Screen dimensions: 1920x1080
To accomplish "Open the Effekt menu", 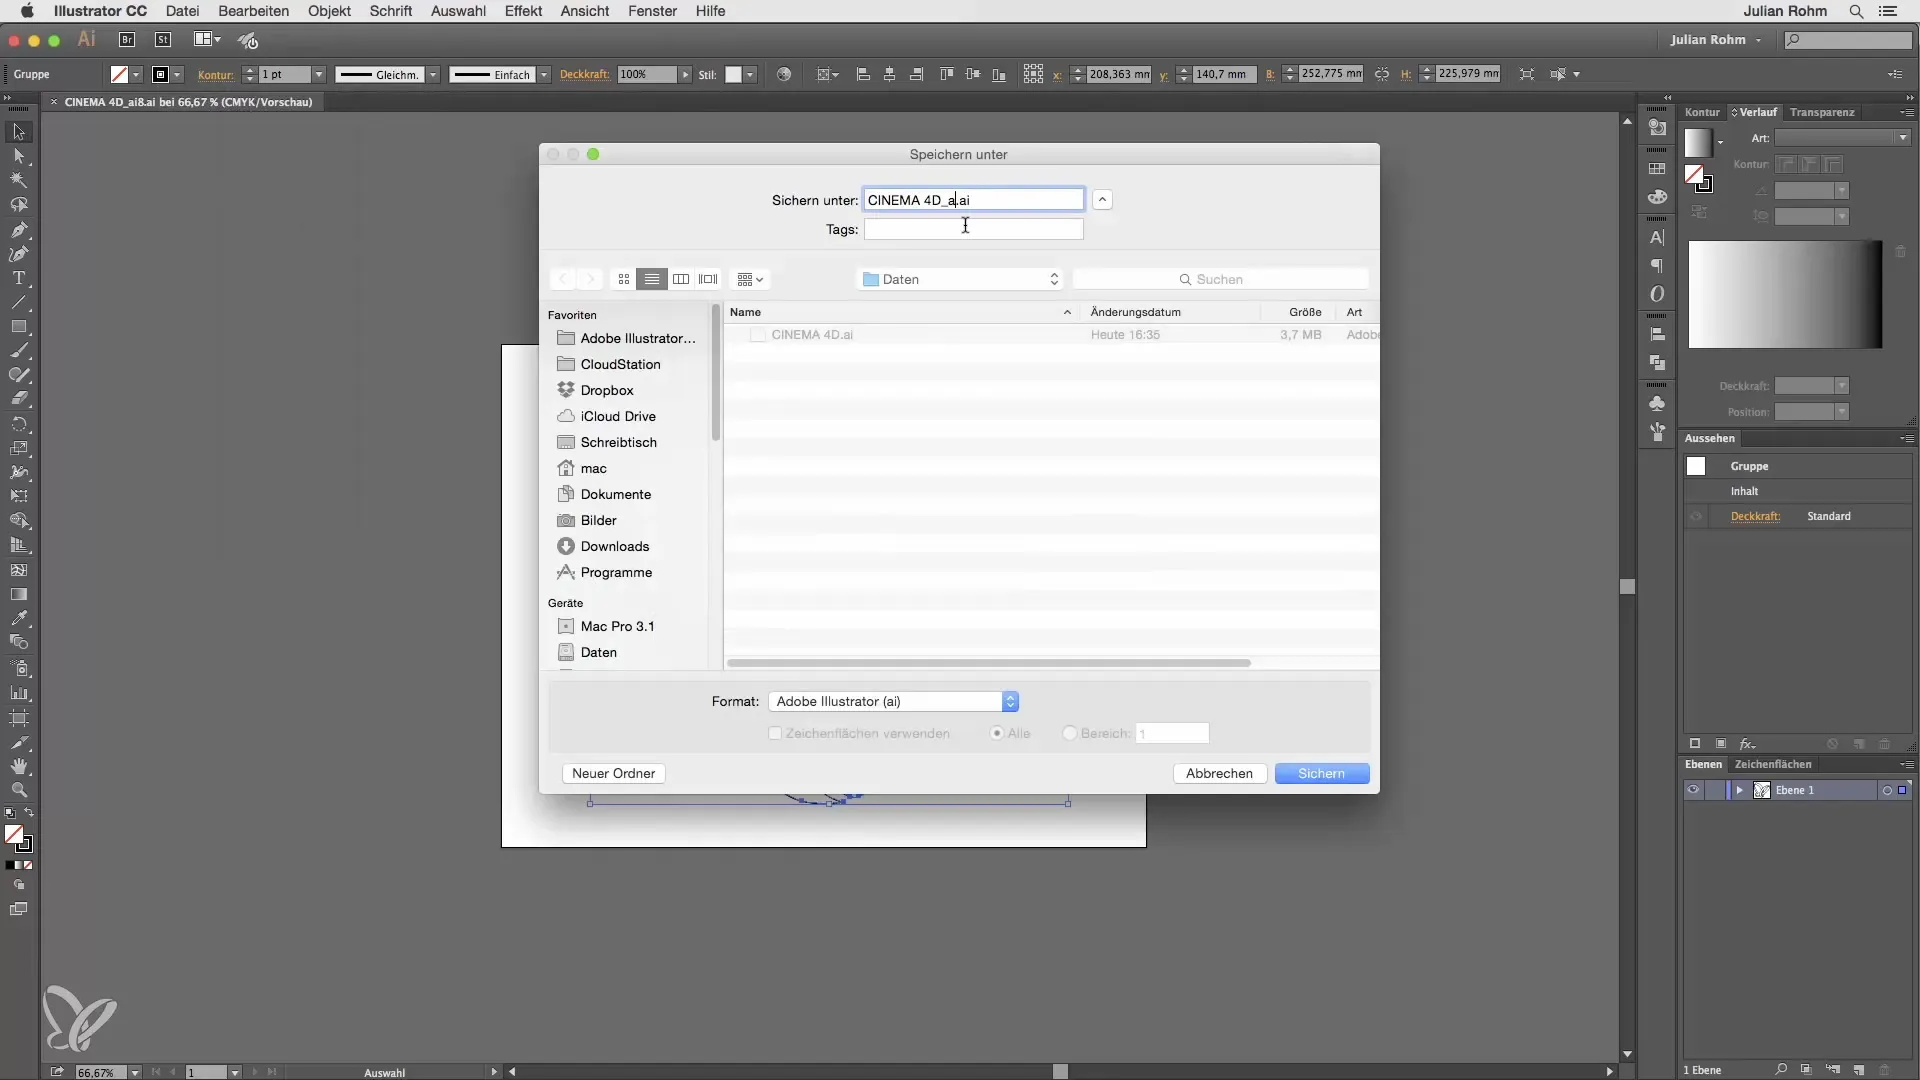I will [523, 11].
